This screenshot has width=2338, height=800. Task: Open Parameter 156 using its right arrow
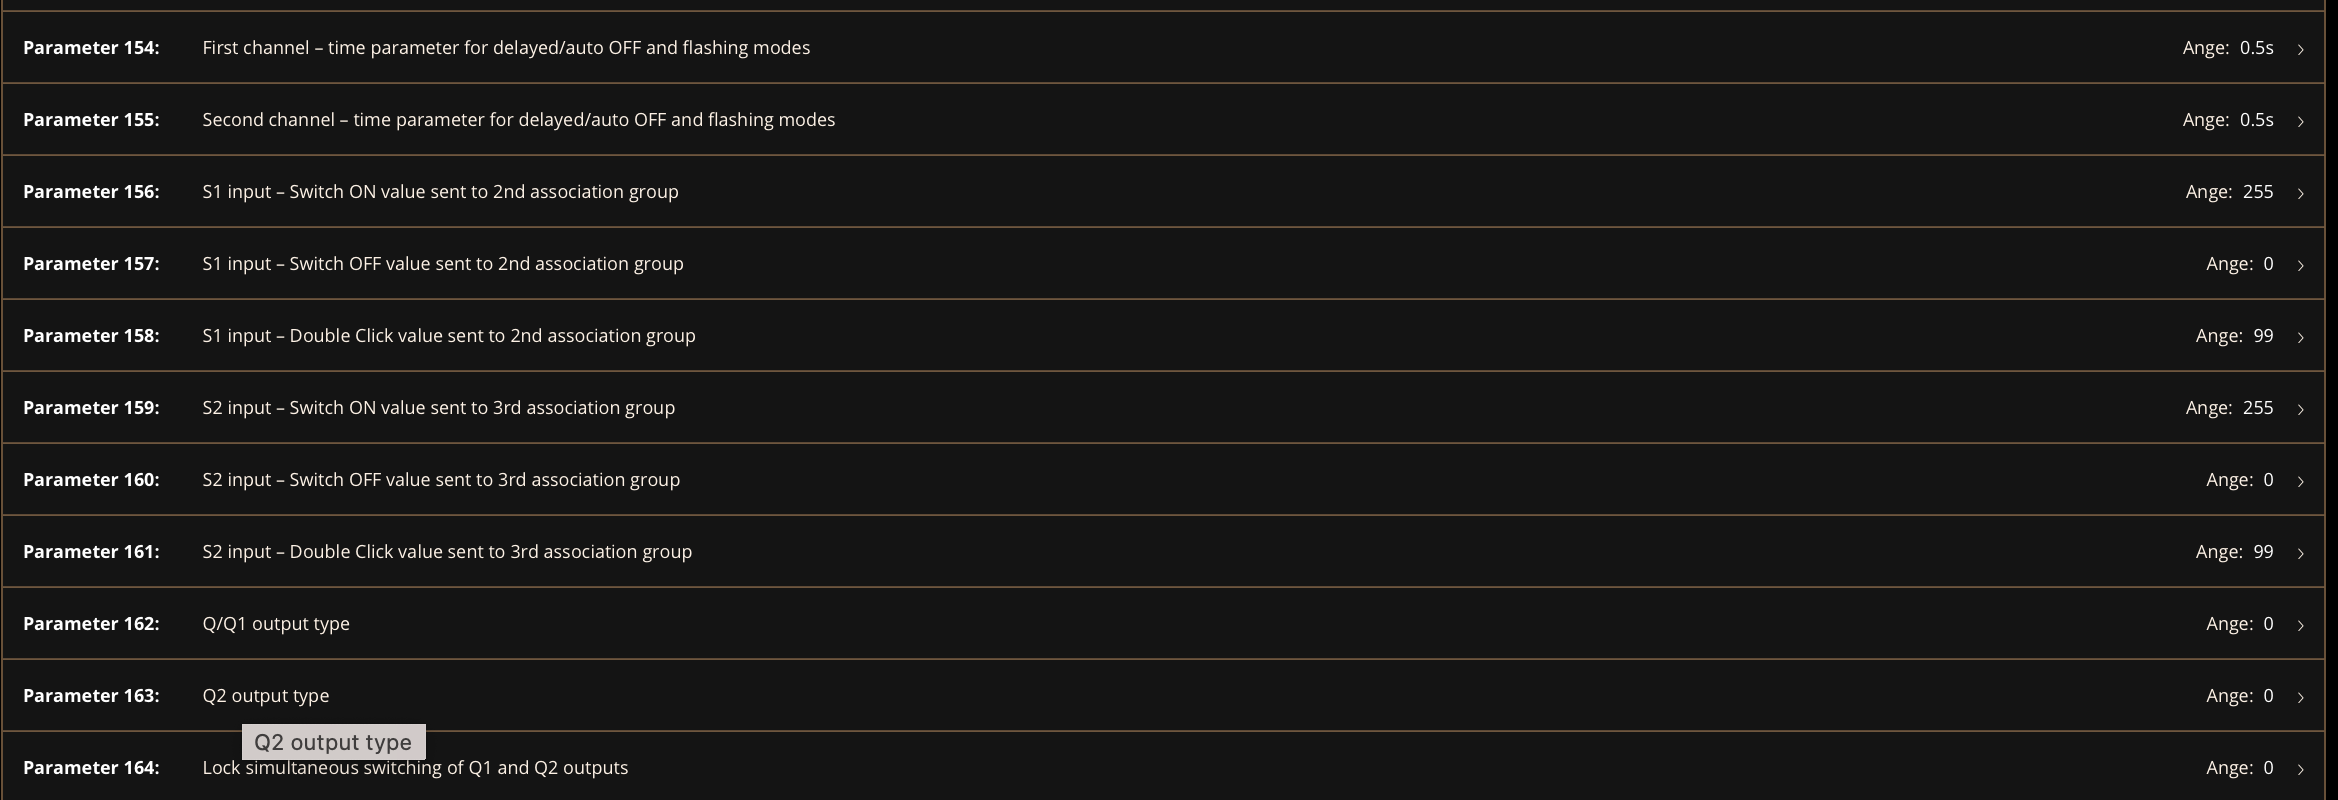click(x=2300, y=193)
